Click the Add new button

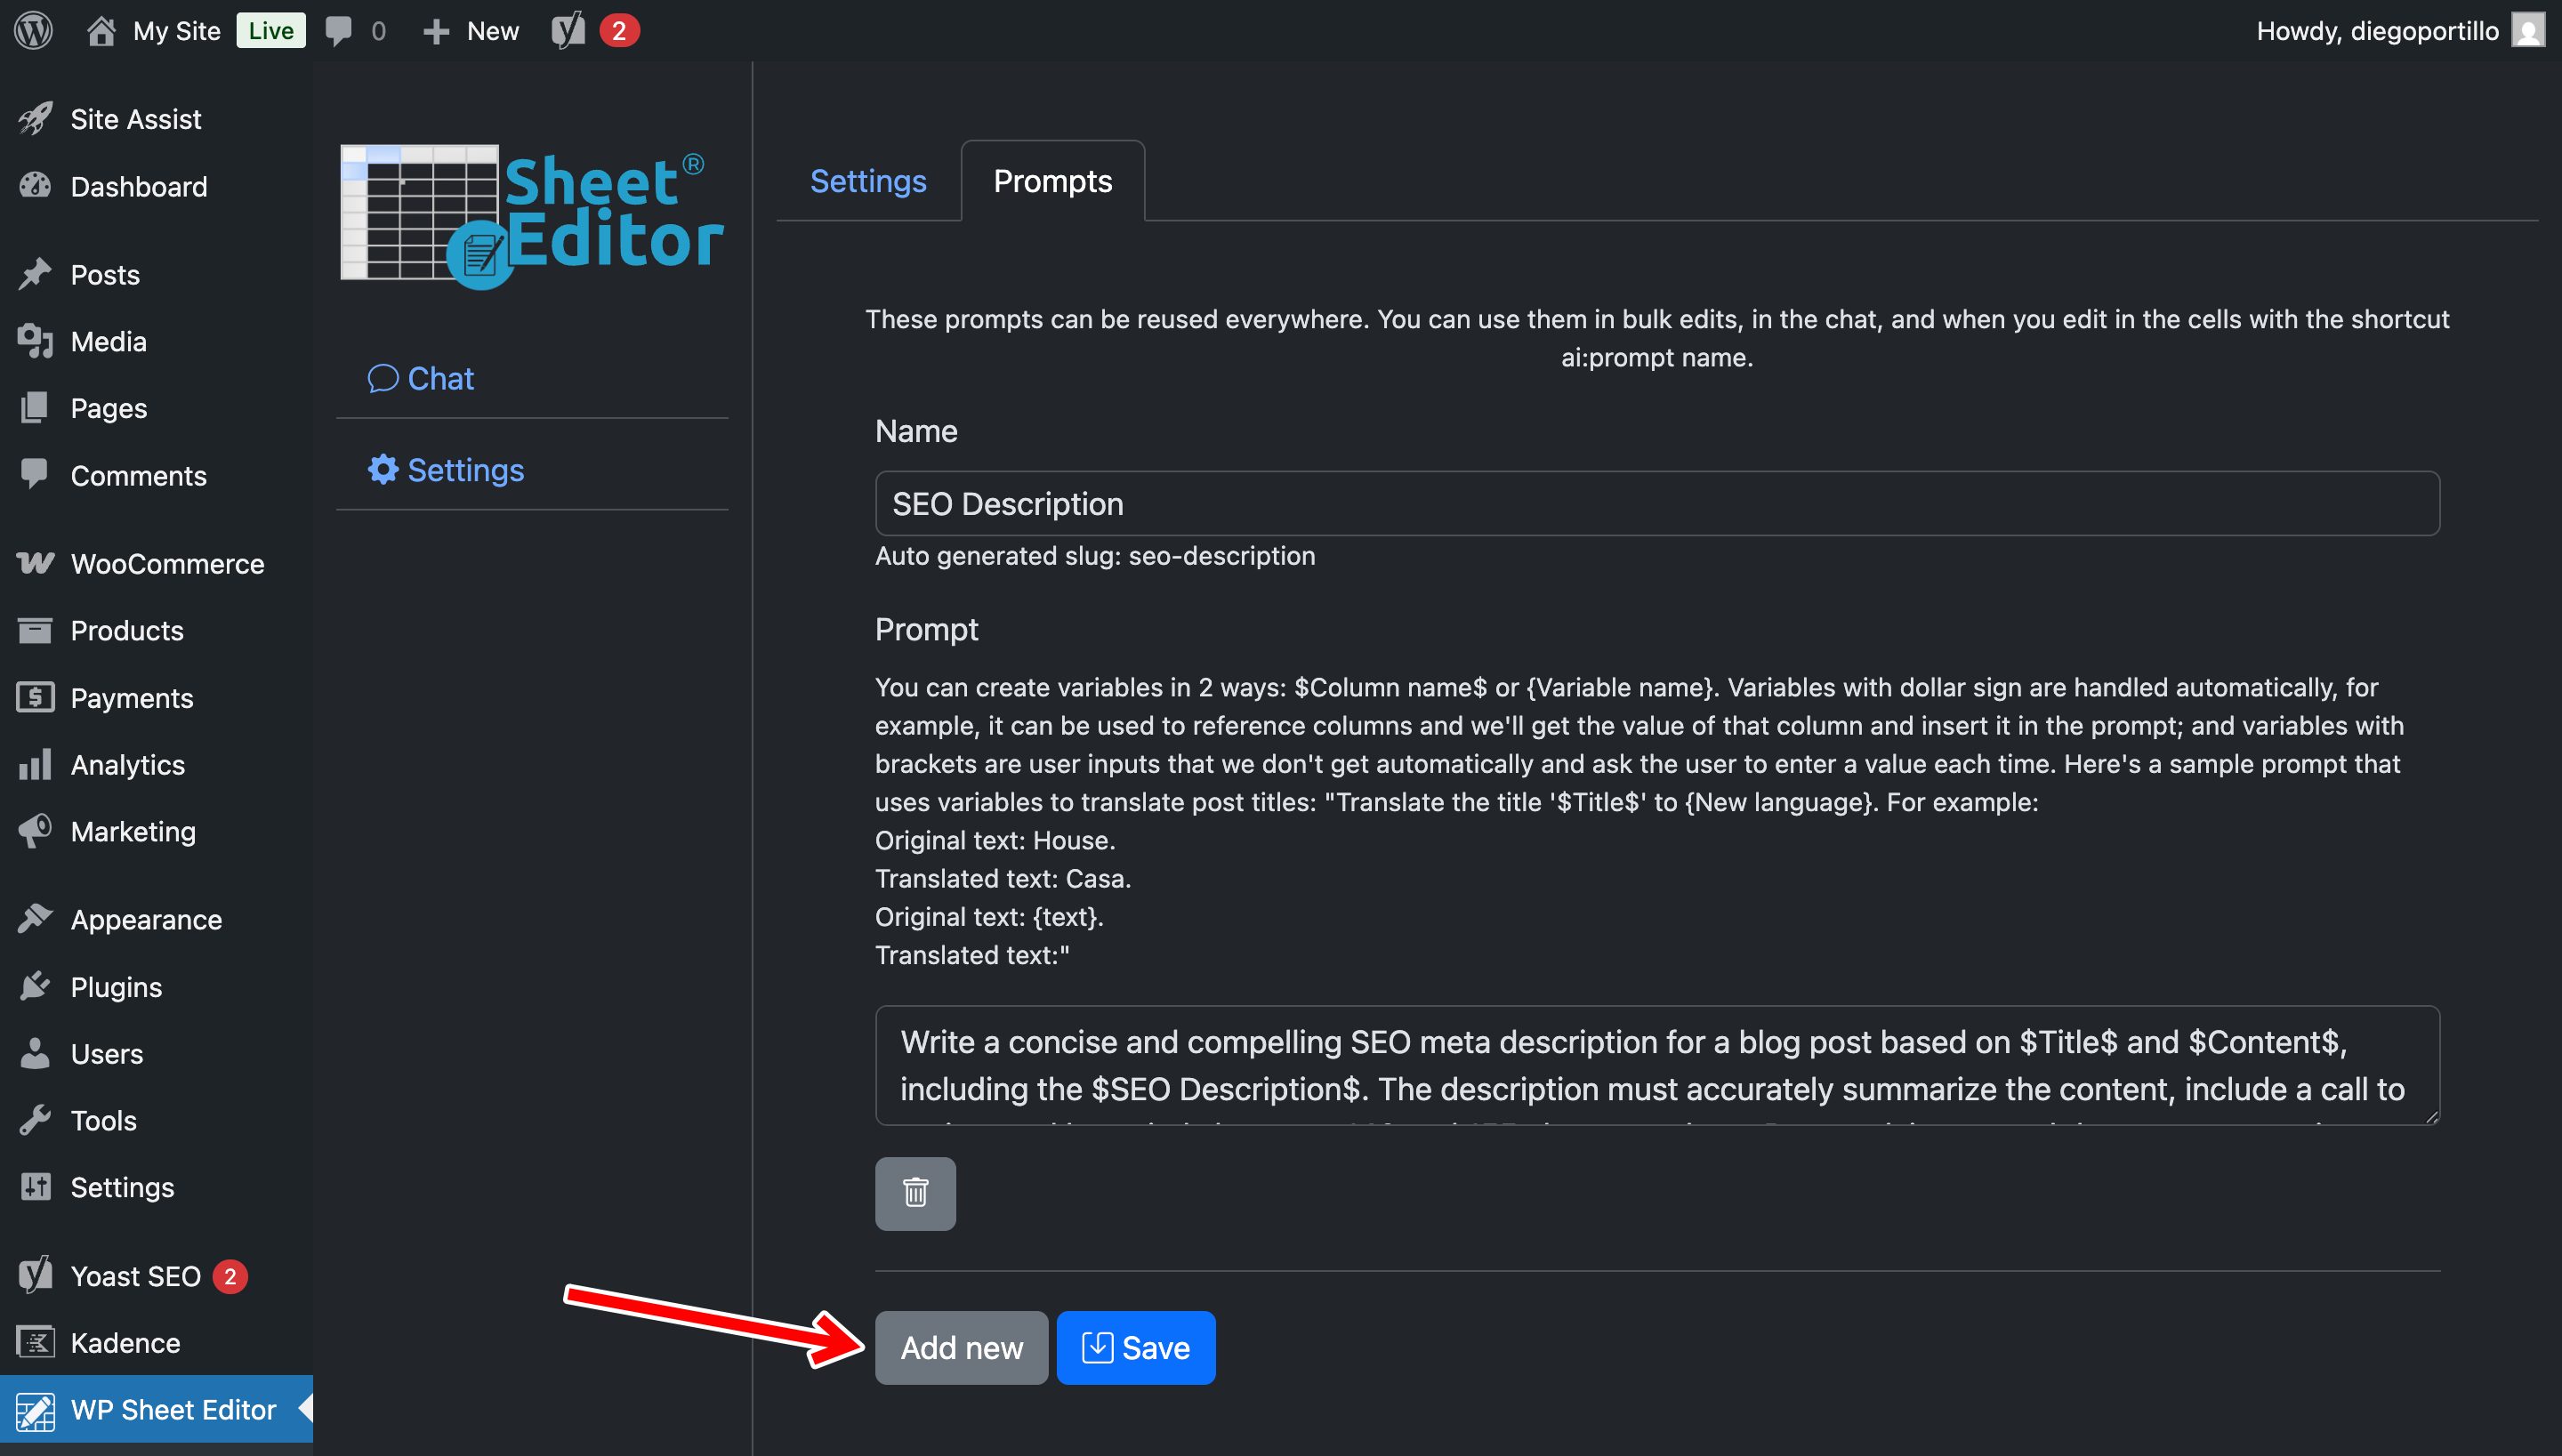961,1347
